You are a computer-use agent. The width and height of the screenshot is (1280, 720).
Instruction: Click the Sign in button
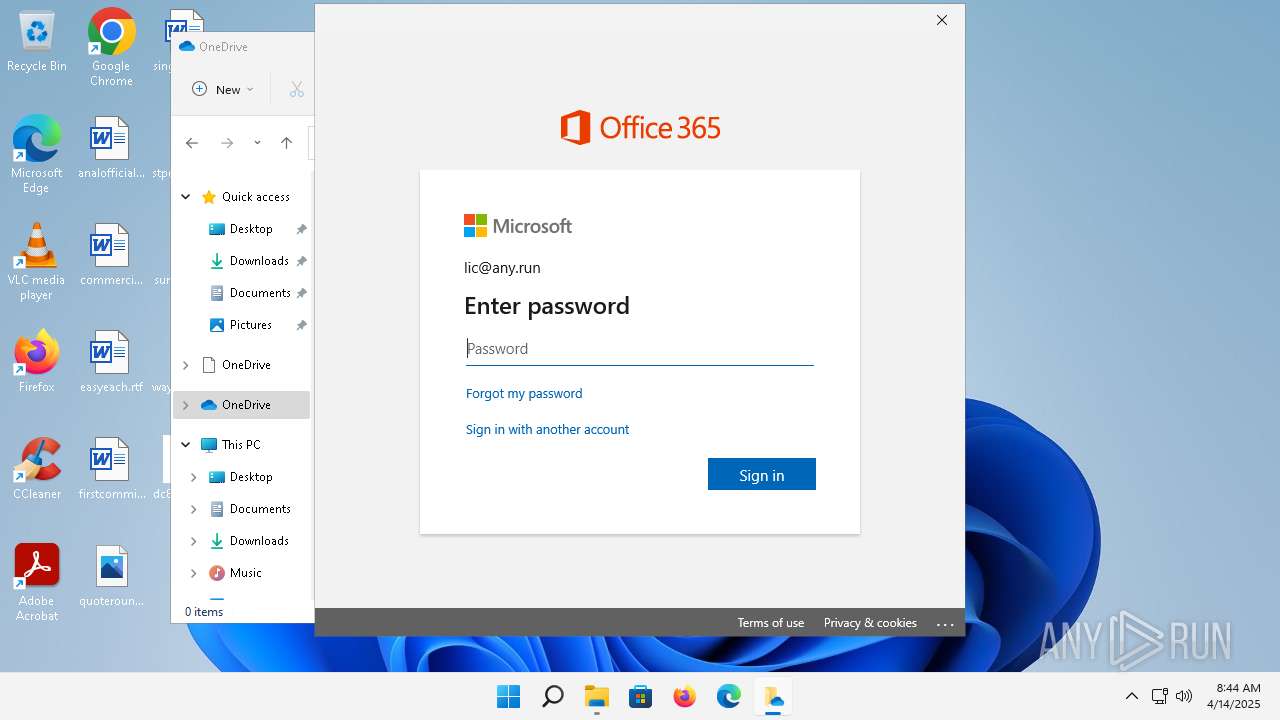click(x=762, y=474)
